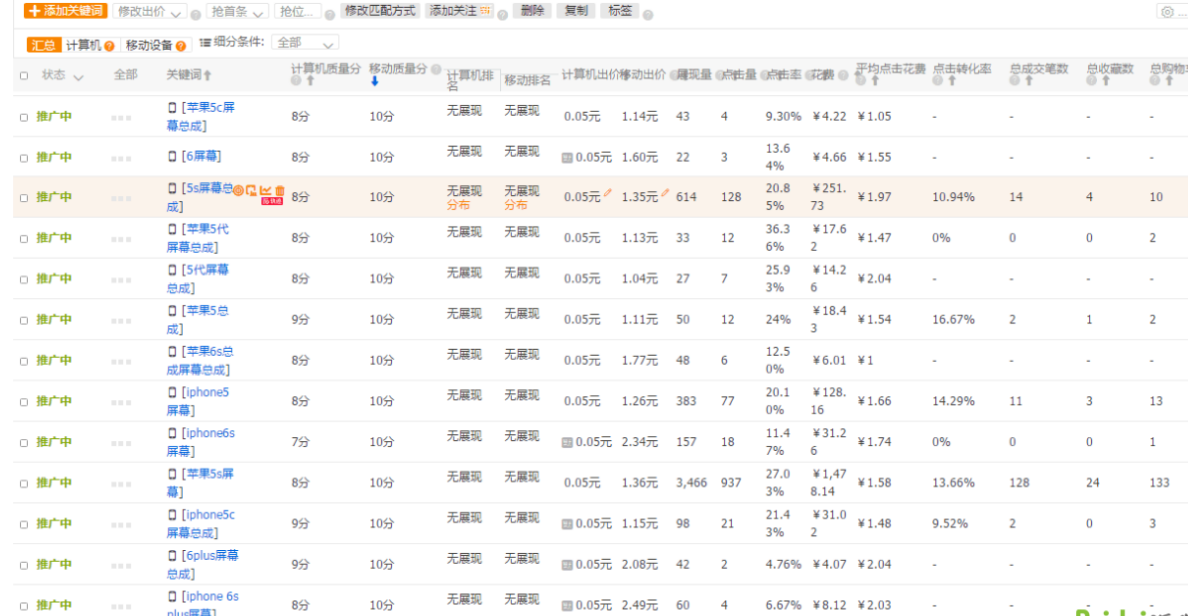This screenshot has height=616, width=1188.
Task: Click the help icon after 修改出价
Action: tap(195, 14)
